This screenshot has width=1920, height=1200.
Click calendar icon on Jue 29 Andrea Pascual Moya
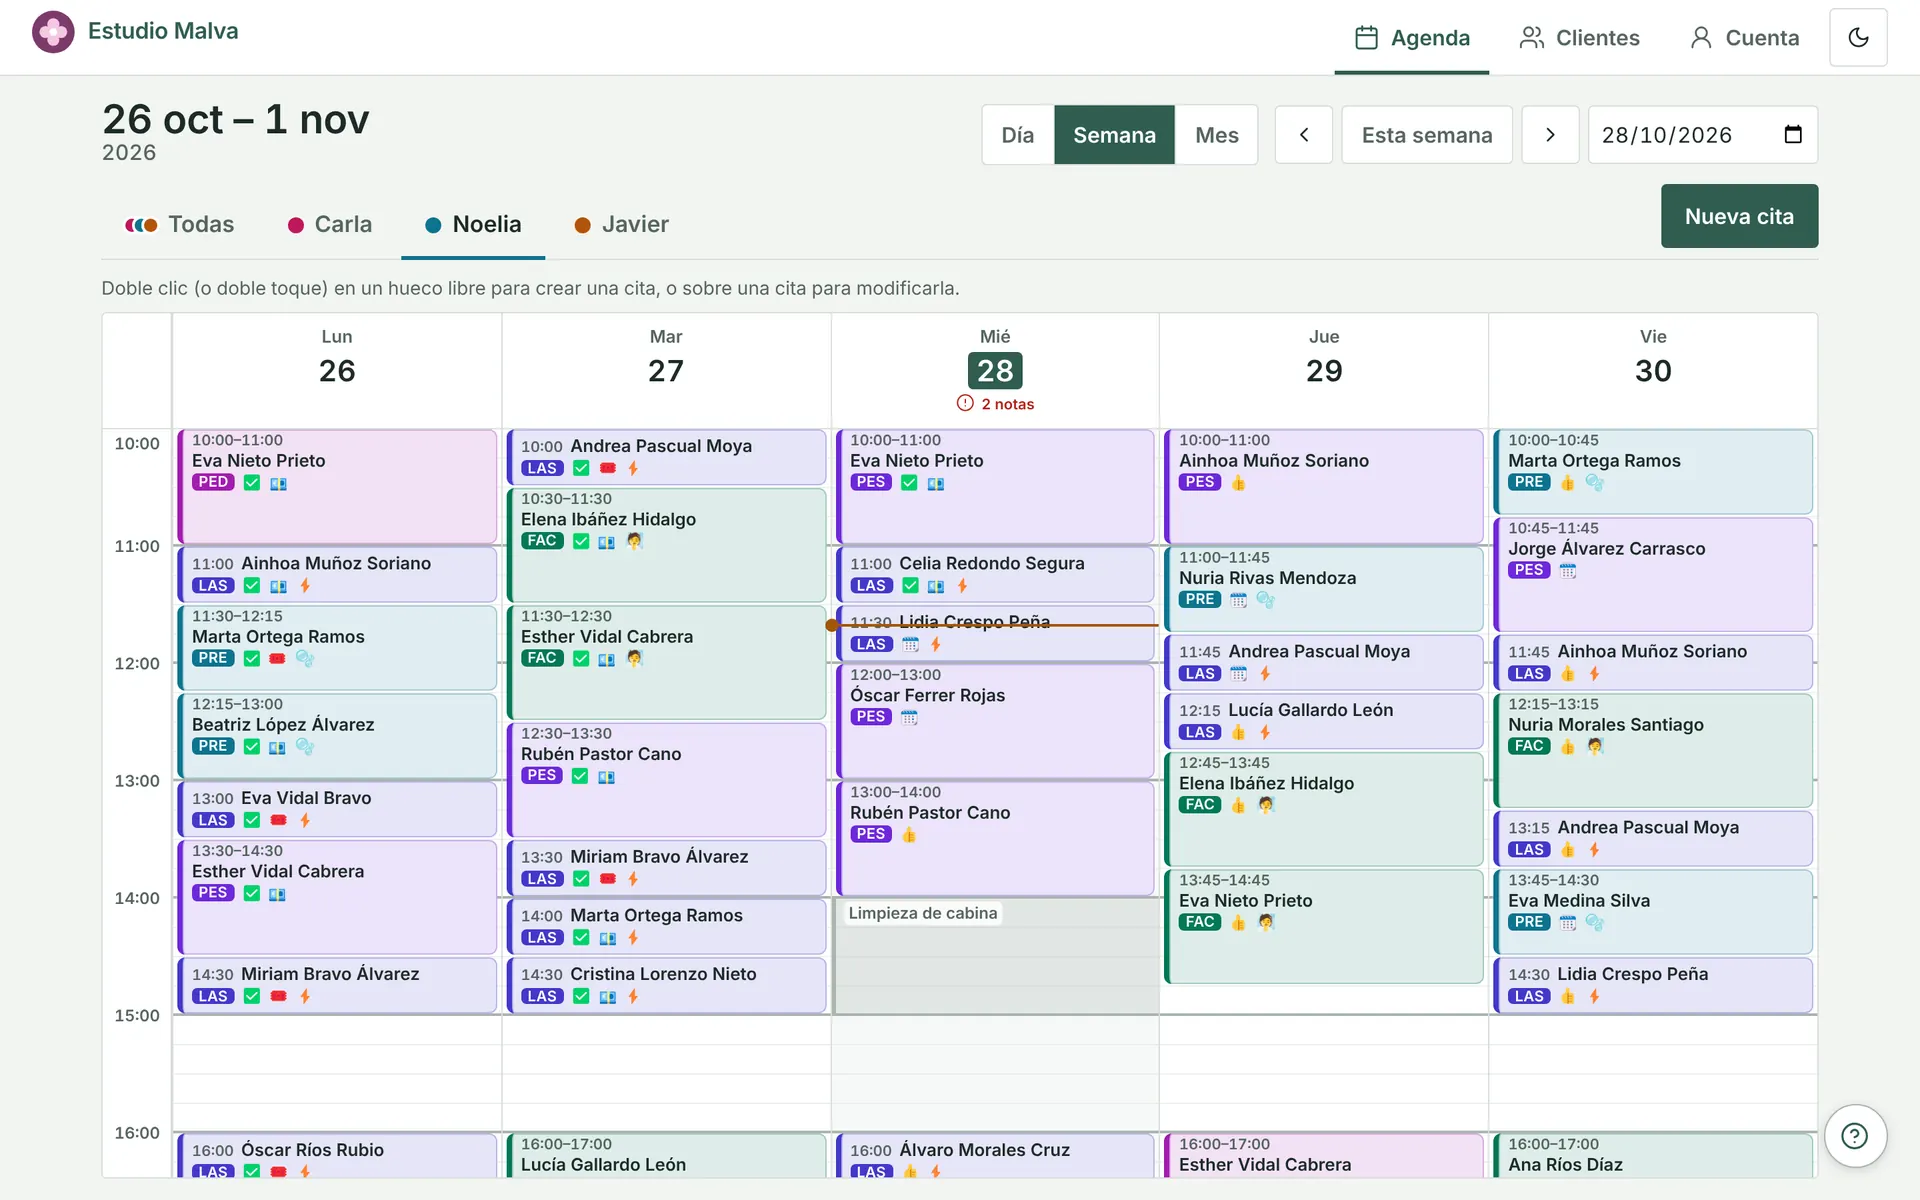click(1239, 674)
